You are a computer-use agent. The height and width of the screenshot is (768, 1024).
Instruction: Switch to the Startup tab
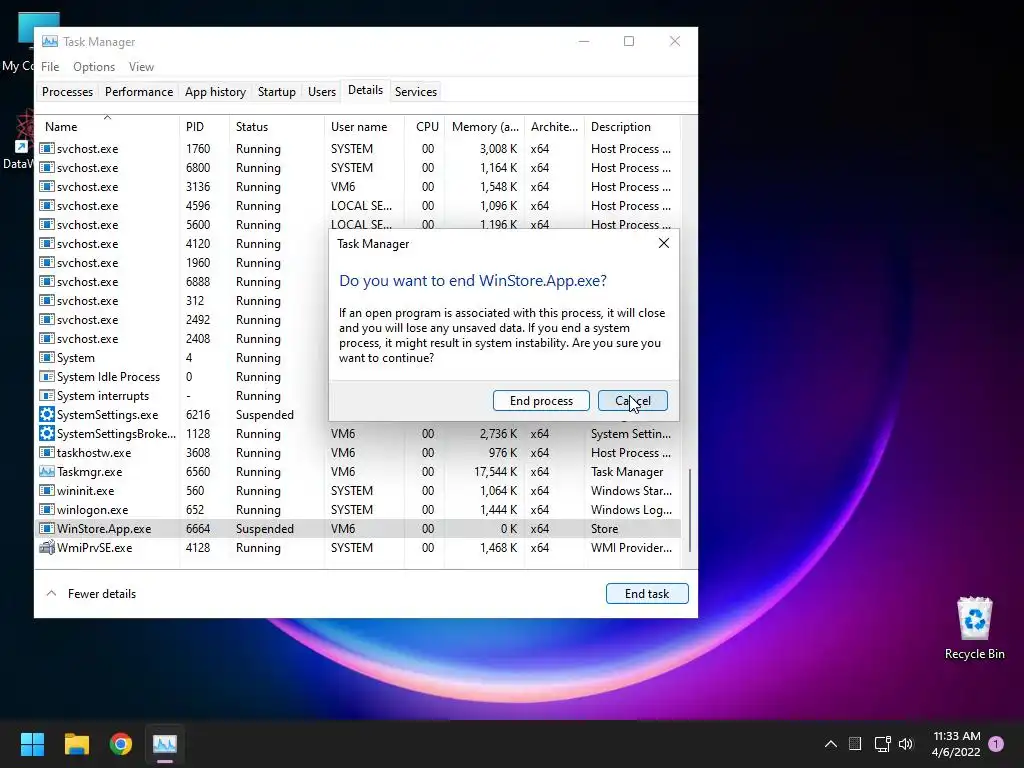(x=277, y=91)
